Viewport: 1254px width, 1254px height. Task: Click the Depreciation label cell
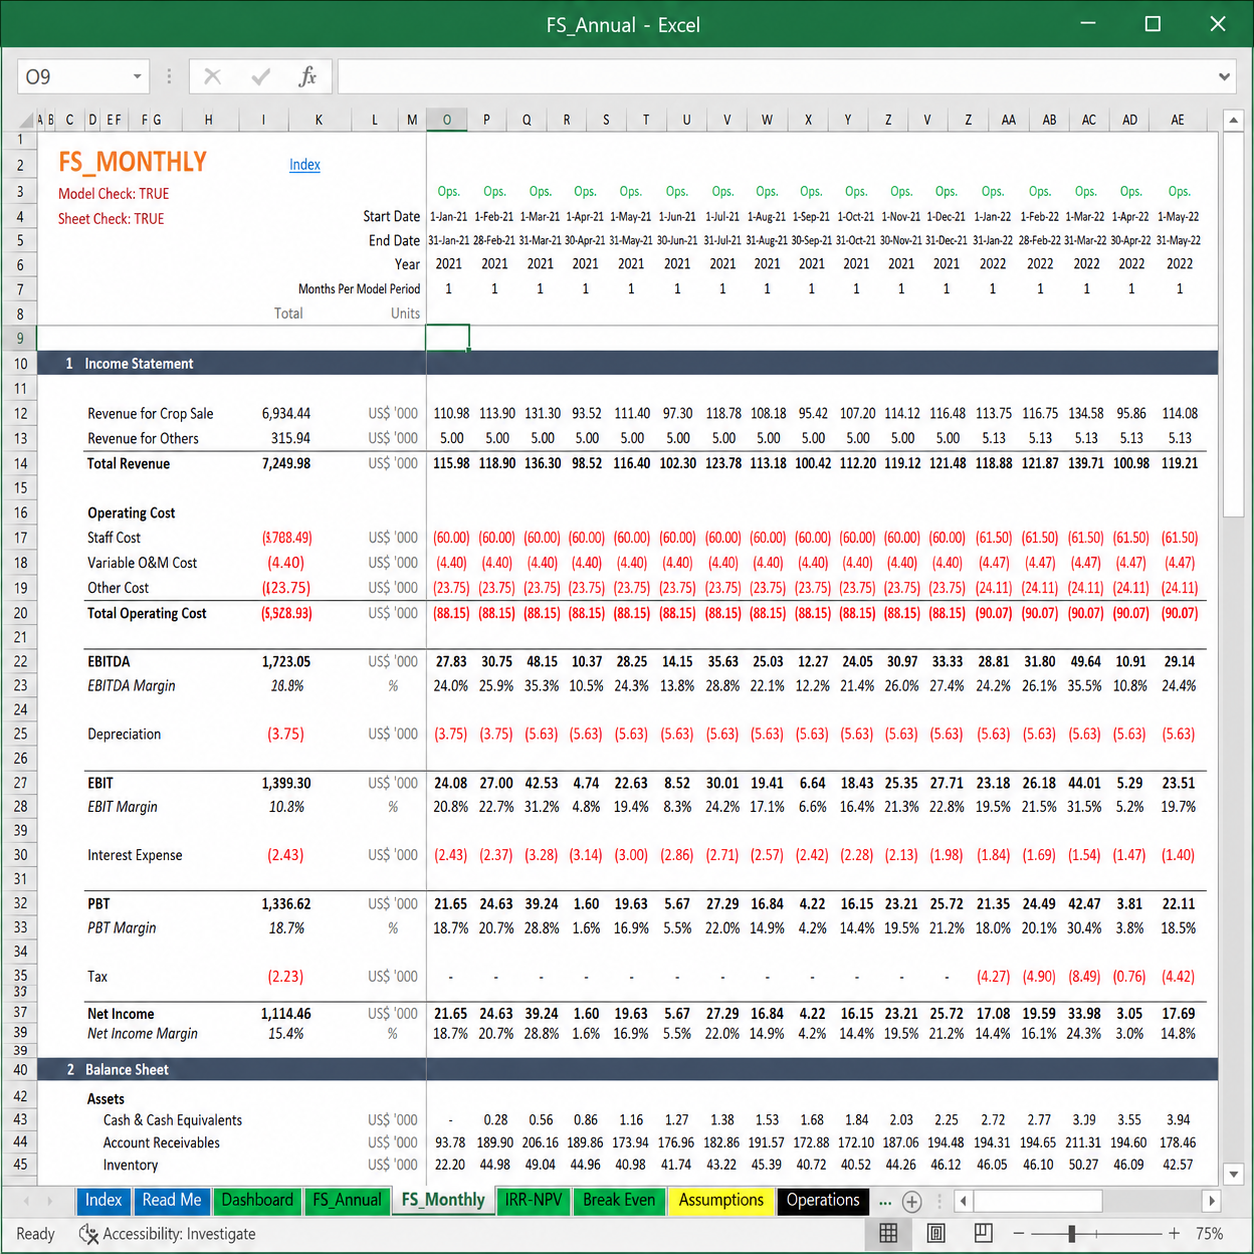pyautogui.click(x=124, y=734)
